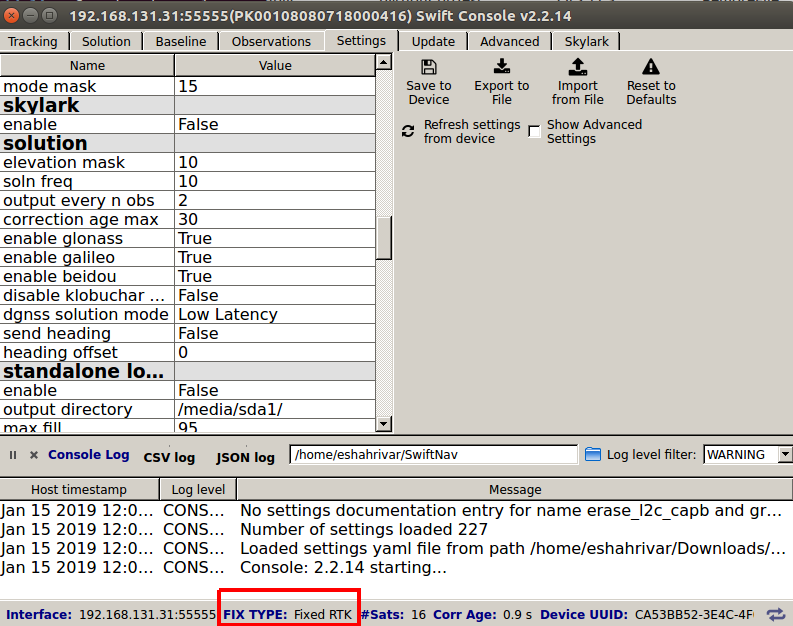Toggle the JSON log button

point(245,457)
